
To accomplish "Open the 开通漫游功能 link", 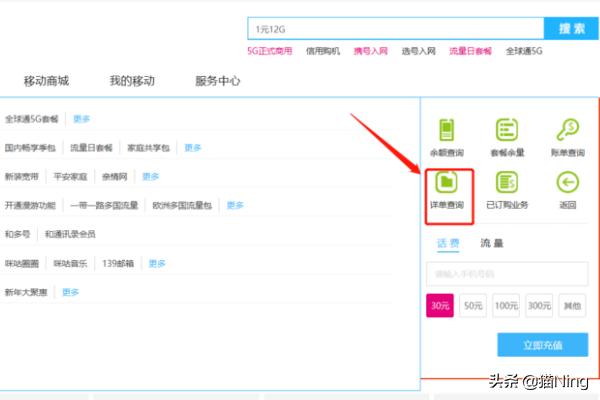I will (x=30, y=206).
